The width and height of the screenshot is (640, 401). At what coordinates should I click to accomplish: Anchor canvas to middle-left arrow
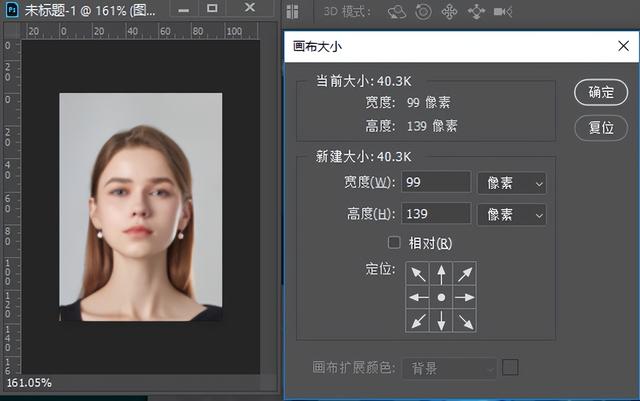pos(418,297)
